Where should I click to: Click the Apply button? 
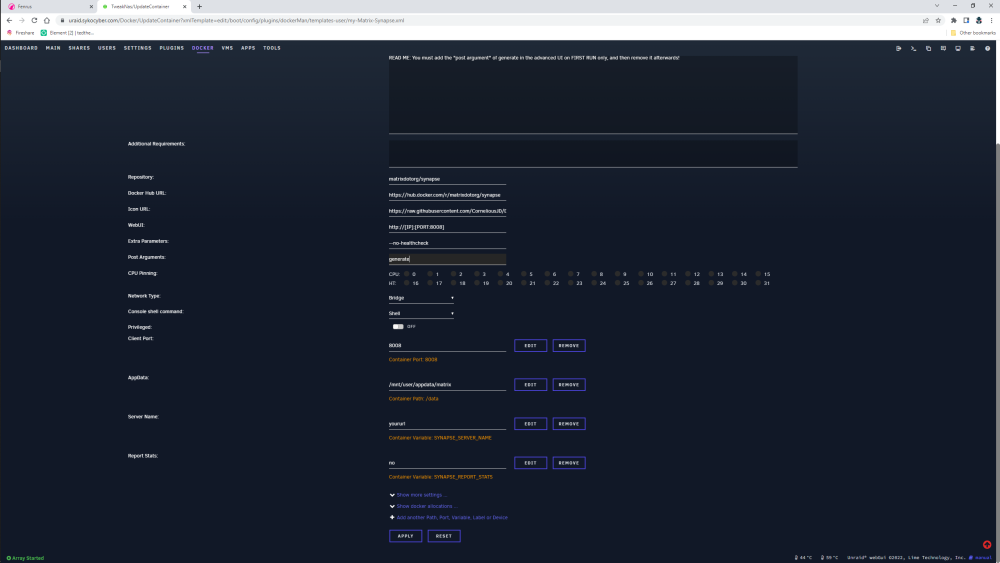coord(406,536)
